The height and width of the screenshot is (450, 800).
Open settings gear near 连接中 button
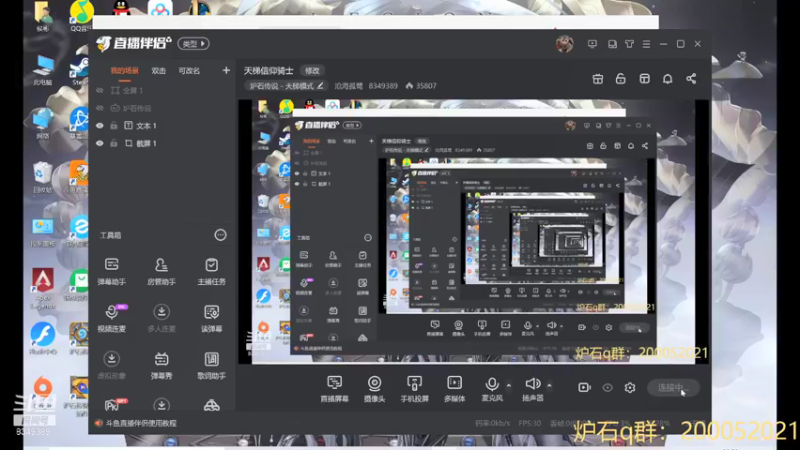tap(630, 388)
